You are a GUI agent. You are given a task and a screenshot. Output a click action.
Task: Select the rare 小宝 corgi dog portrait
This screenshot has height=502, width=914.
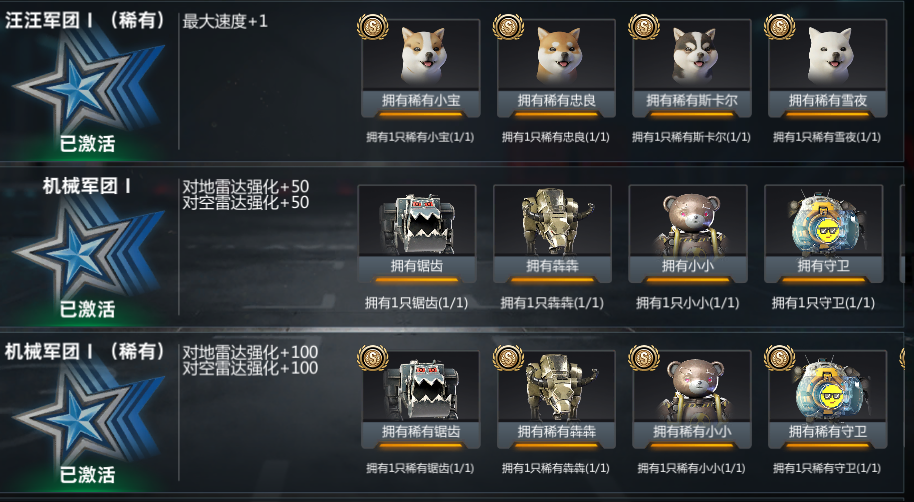(x=421, y=55)
